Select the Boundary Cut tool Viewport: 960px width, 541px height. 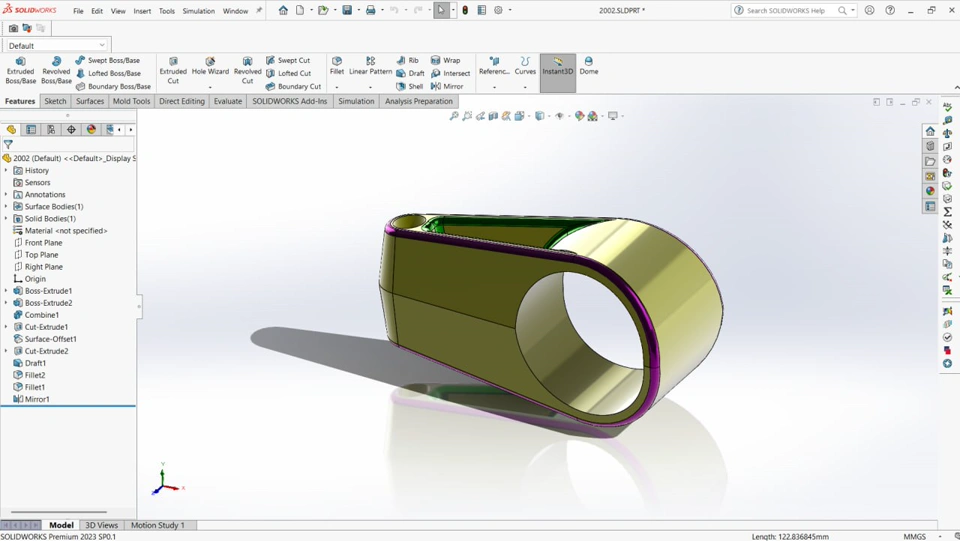pyautogui.click(x=293, y=86)
